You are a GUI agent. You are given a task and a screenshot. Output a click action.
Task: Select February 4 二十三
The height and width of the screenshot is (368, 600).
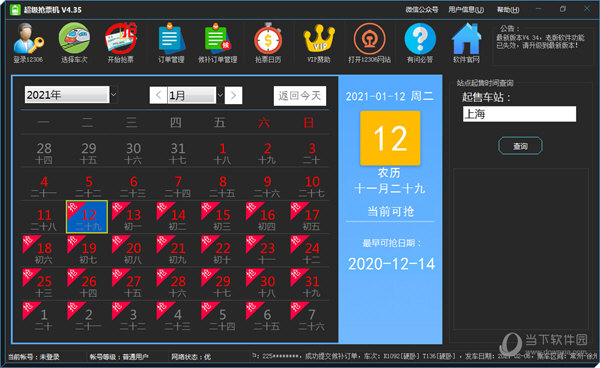click(177, 317)
